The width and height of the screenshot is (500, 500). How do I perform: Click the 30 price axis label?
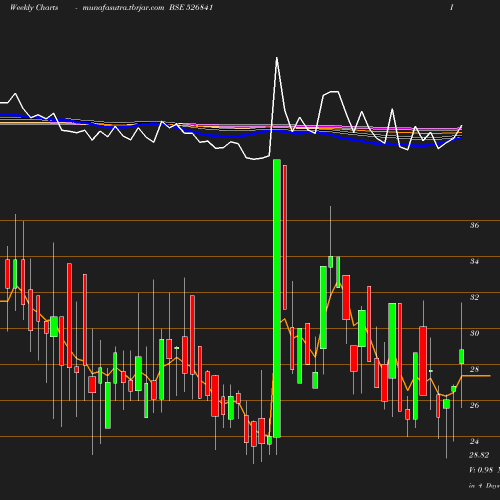(474, 333)
